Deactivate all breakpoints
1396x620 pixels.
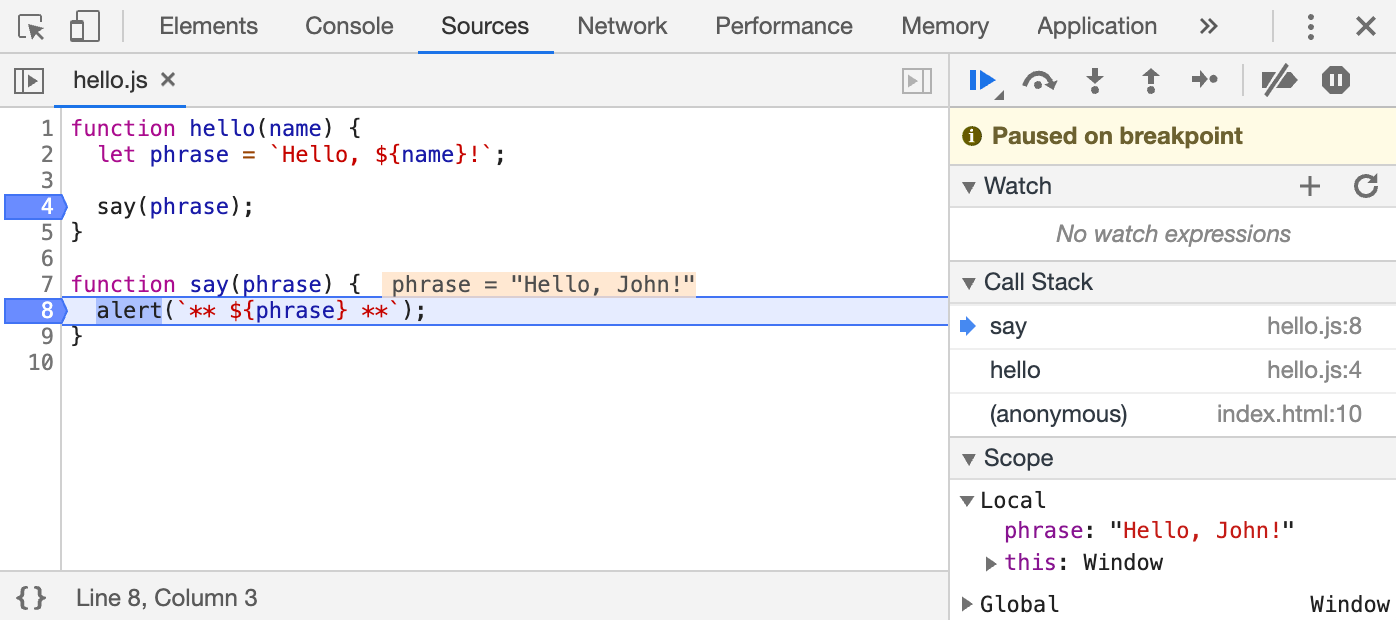pos(1279,81)
